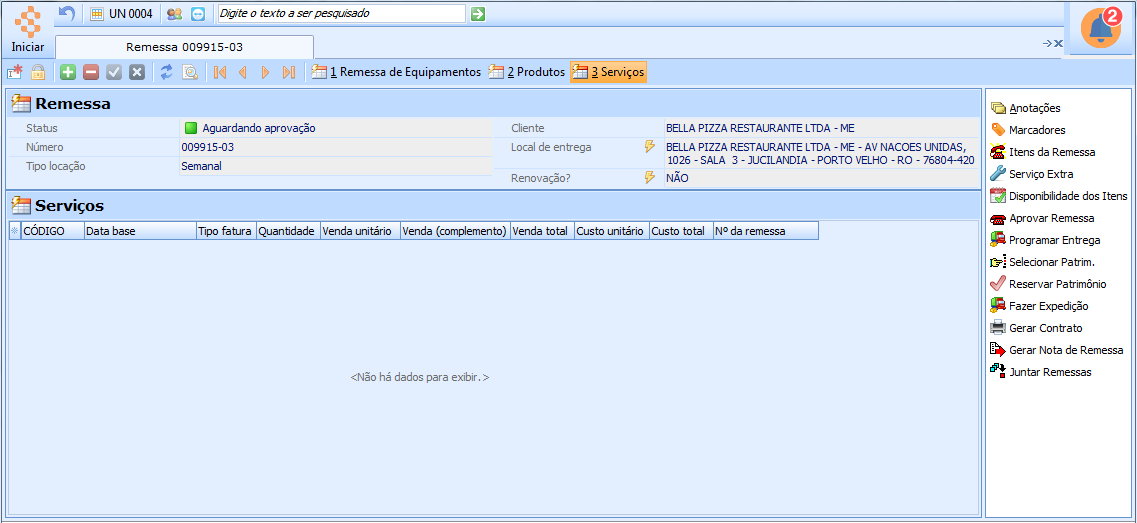The width and height of the screenshot is (1137, 523).
Task: Click the Aguardando aprovação status value
Action: [259, 128]
